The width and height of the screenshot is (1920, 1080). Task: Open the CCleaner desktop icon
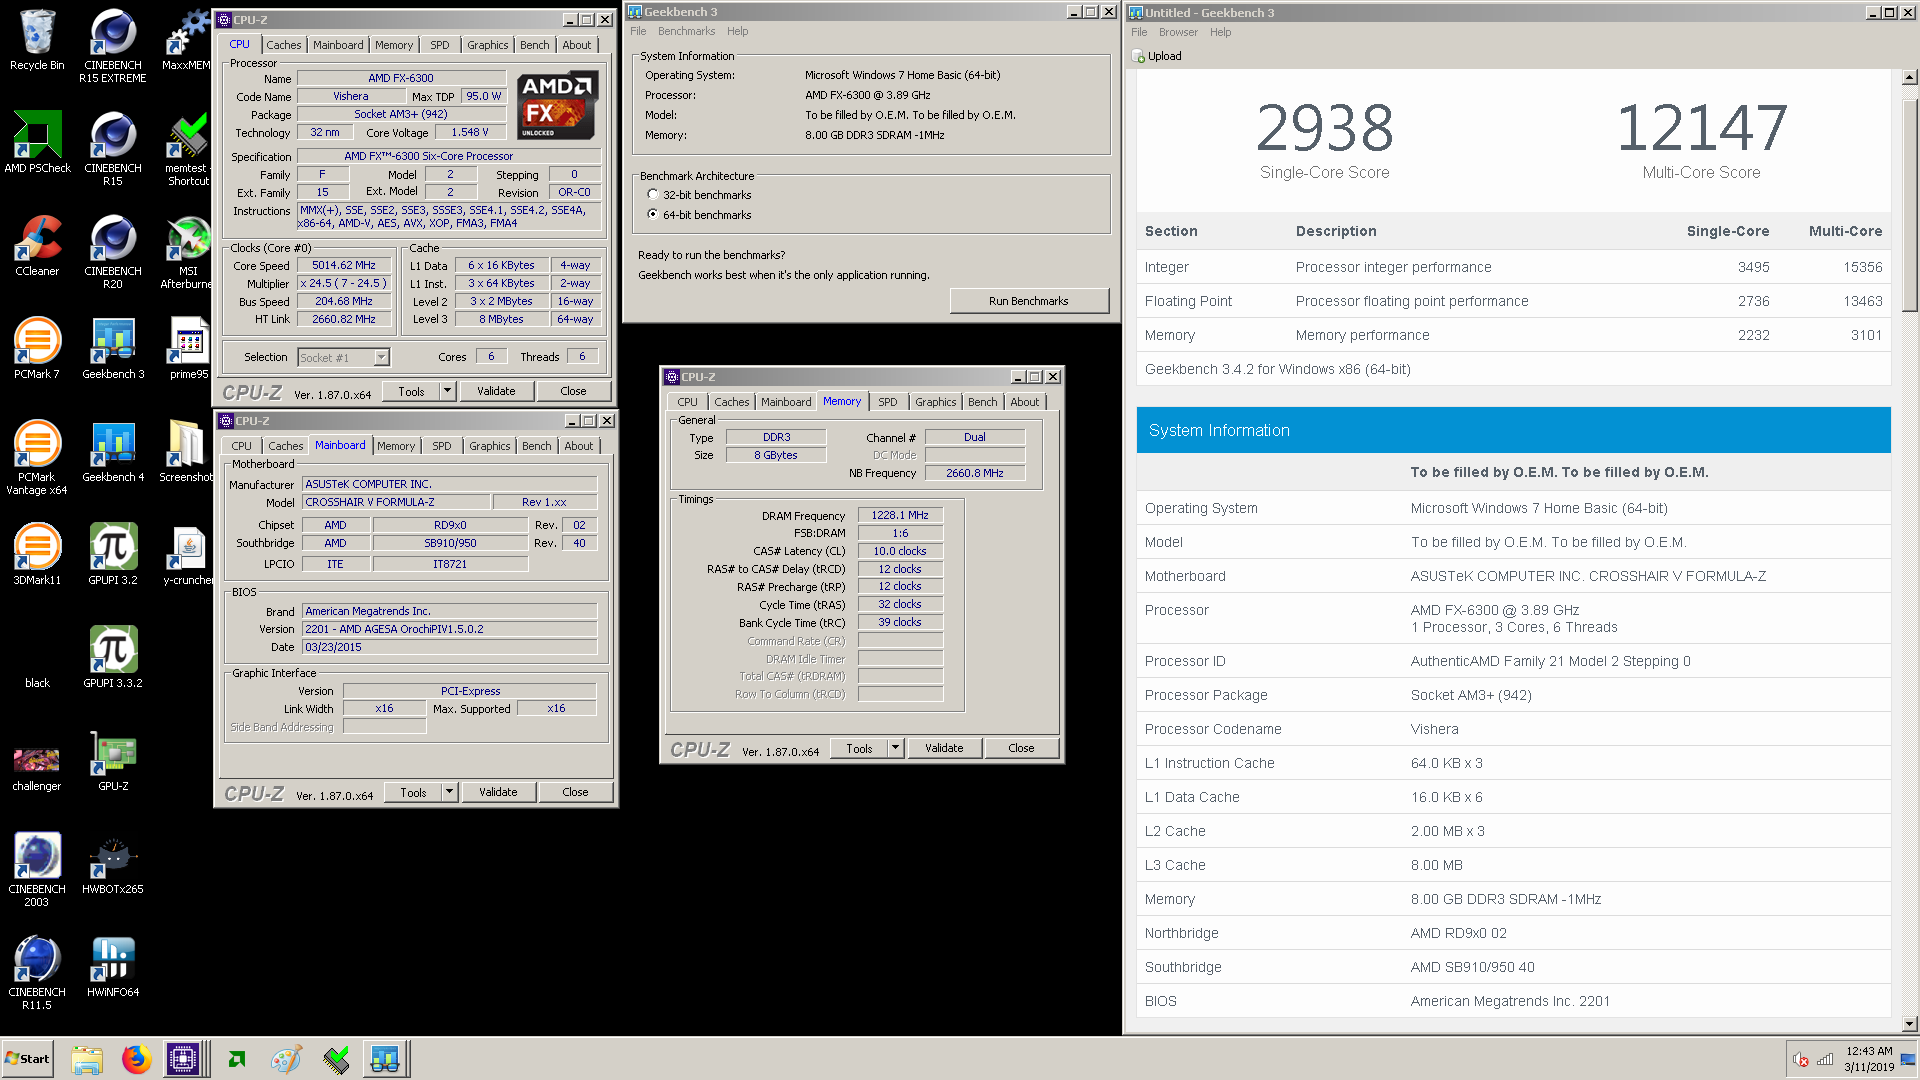pyautogui.click(x=37, y=246)
